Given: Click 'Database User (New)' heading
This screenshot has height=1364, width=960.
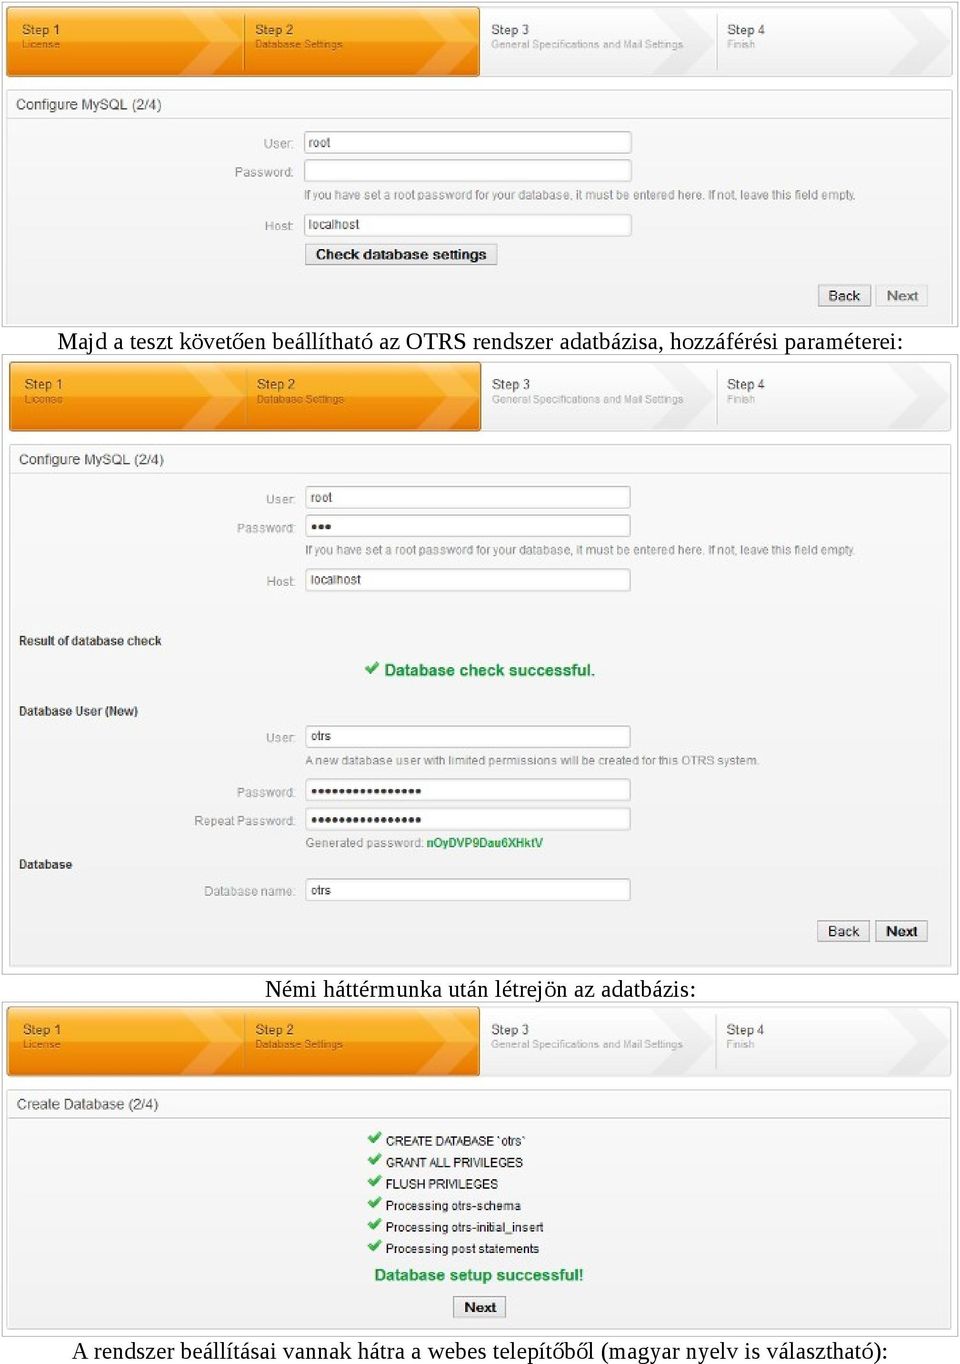Looking at the screenshot, I should click(78, 711).
